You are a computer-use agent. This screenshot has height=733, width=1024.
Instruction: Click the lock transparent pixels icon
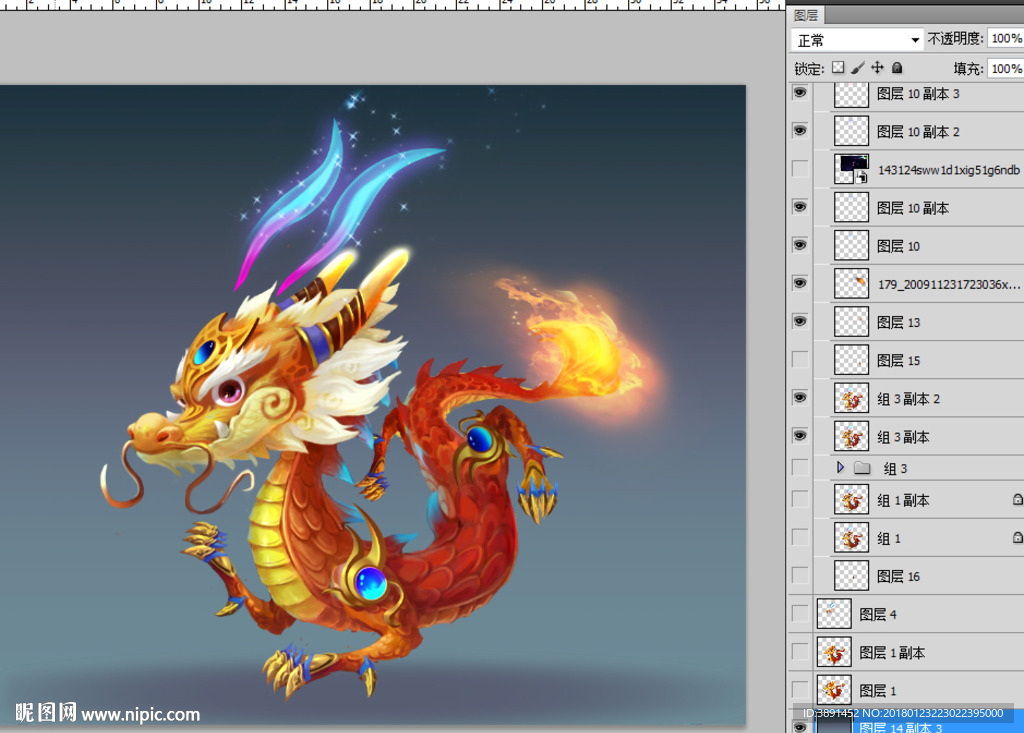click(x=838, y=67)
